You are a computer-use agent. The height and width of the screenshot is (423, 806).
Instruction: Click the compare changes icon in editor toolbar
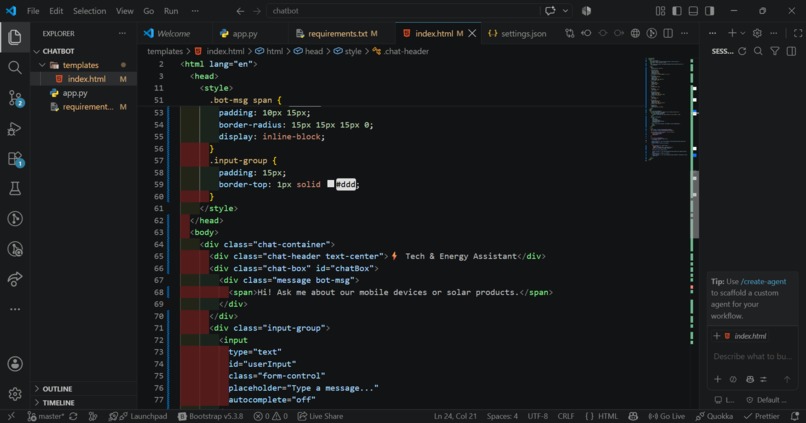(570, 33)
